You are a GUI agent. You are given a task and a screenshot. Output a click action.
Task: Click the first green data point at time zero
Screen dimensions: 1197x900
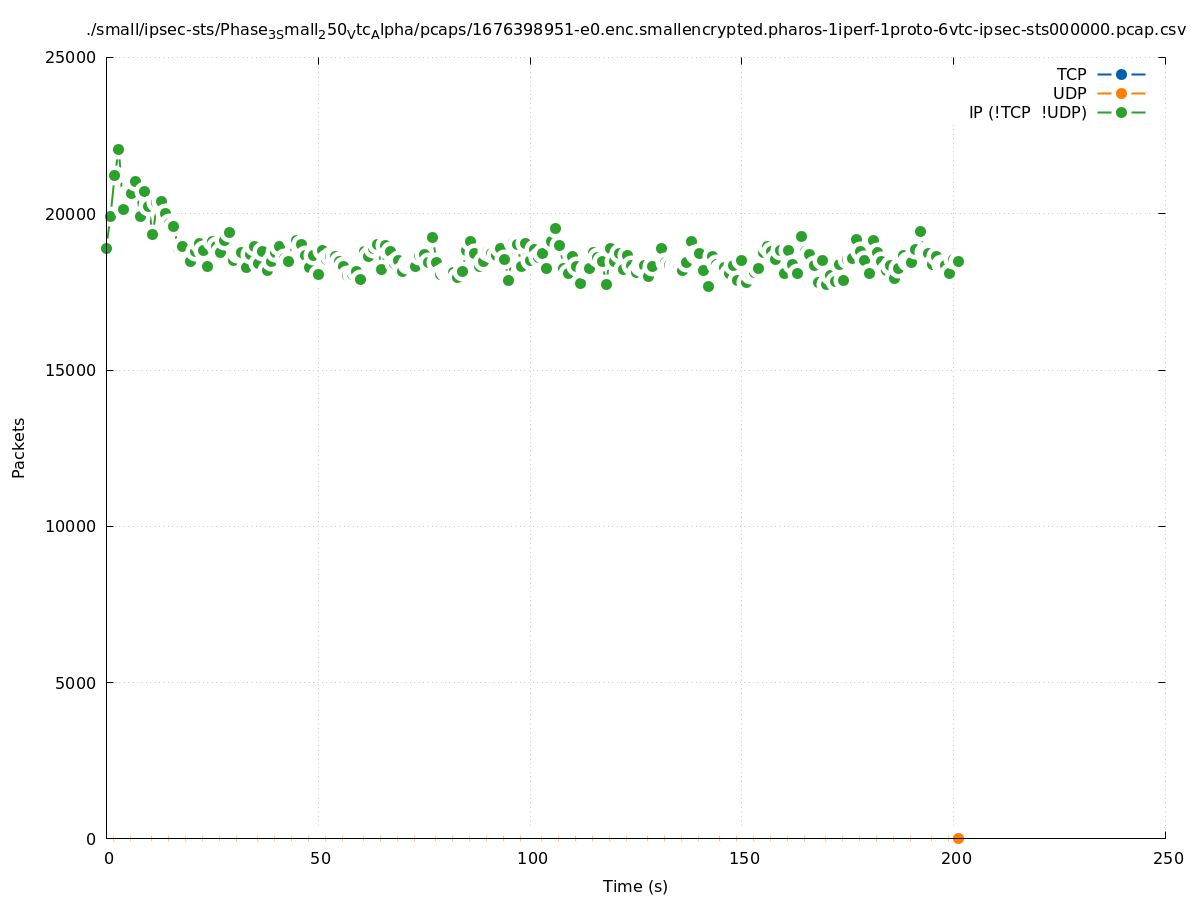pos(106,248)
